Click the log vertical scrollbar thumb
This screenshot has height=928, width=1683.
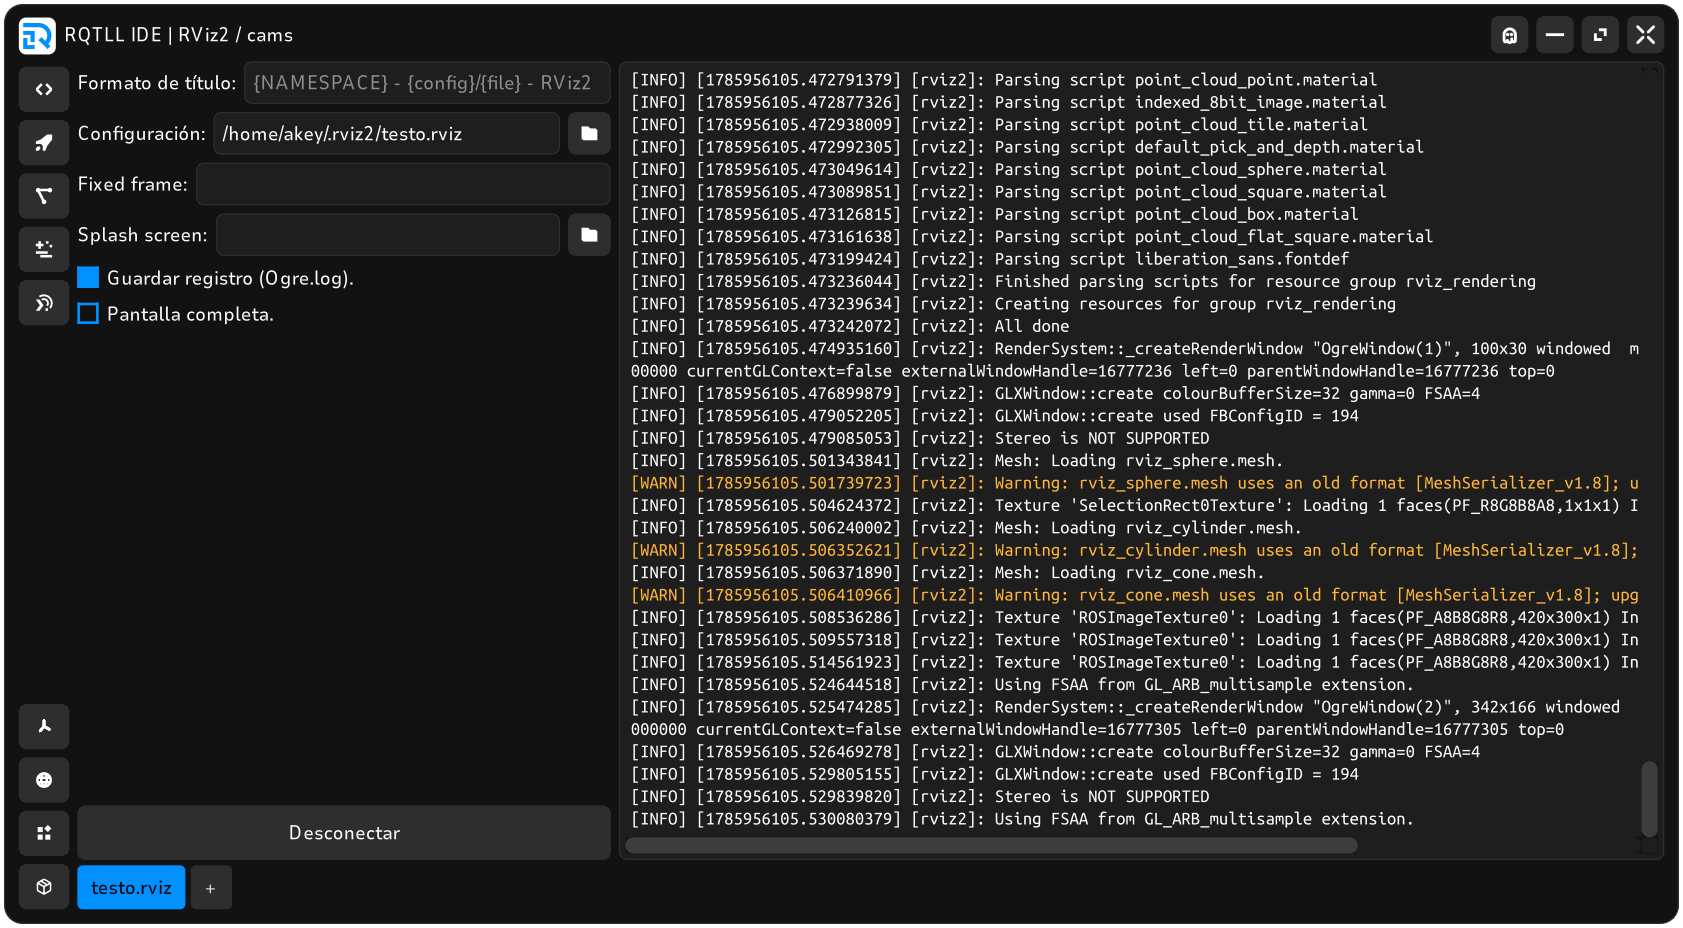pos(1649,799)
